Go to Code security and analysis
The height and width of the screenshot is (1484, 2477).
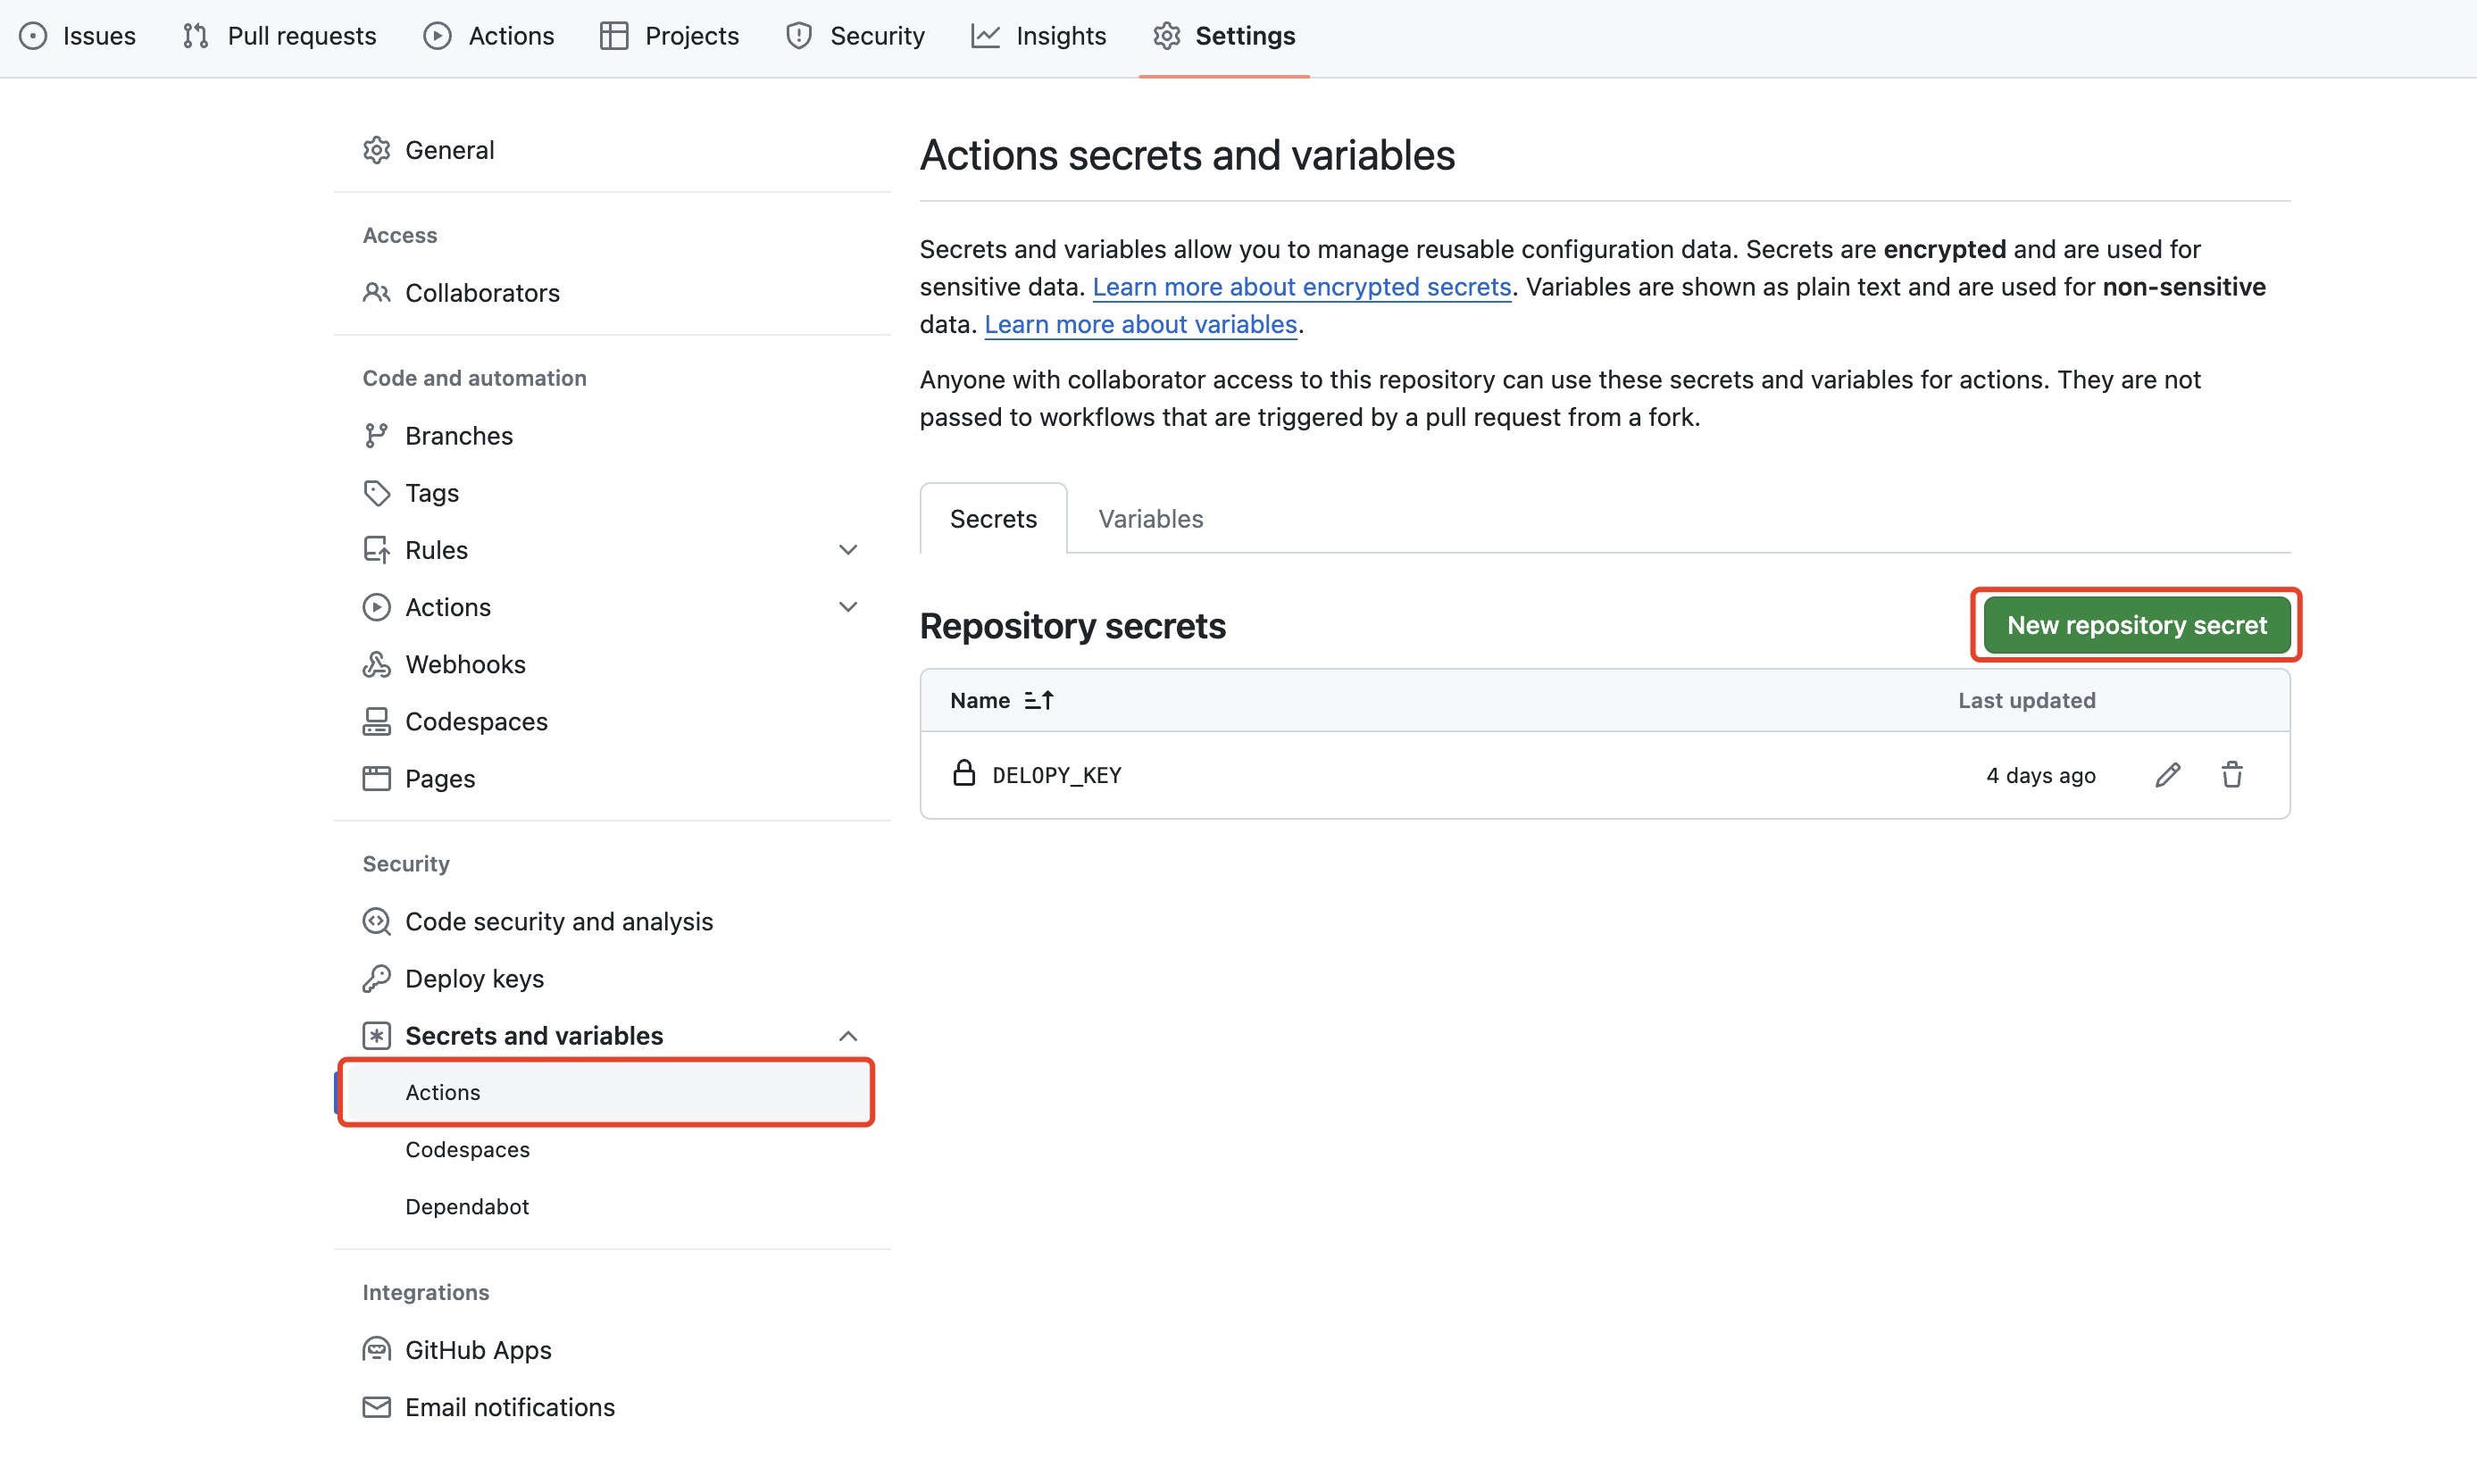coord(558,921)
